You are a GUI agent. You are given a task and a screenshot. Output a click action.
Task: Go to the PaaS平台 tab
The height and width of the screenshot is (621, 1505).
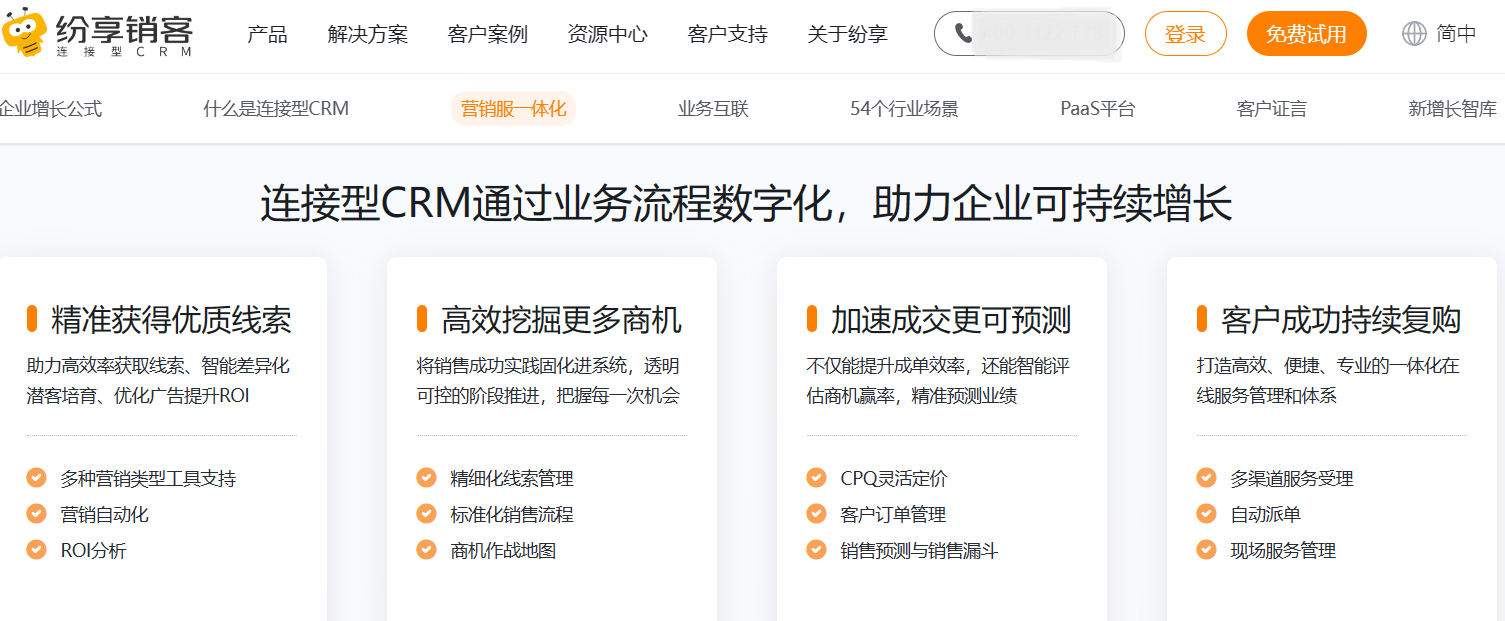coord(1097,109)
